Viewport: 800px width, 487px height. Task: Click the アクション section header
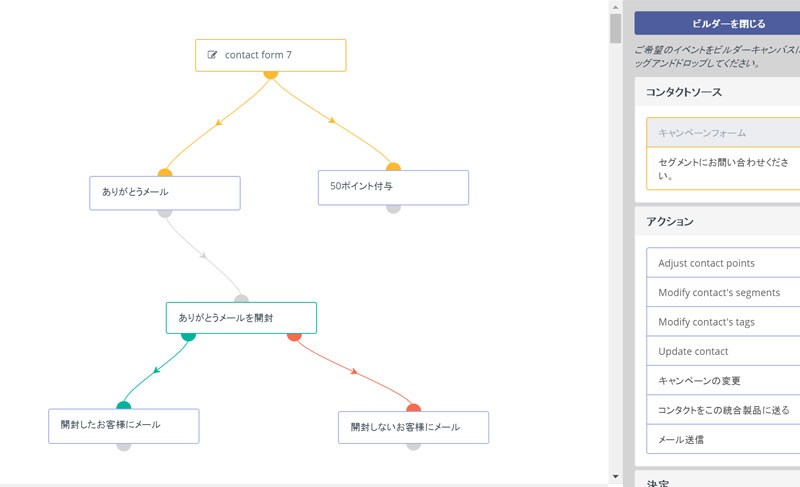(x=717, y=221)
